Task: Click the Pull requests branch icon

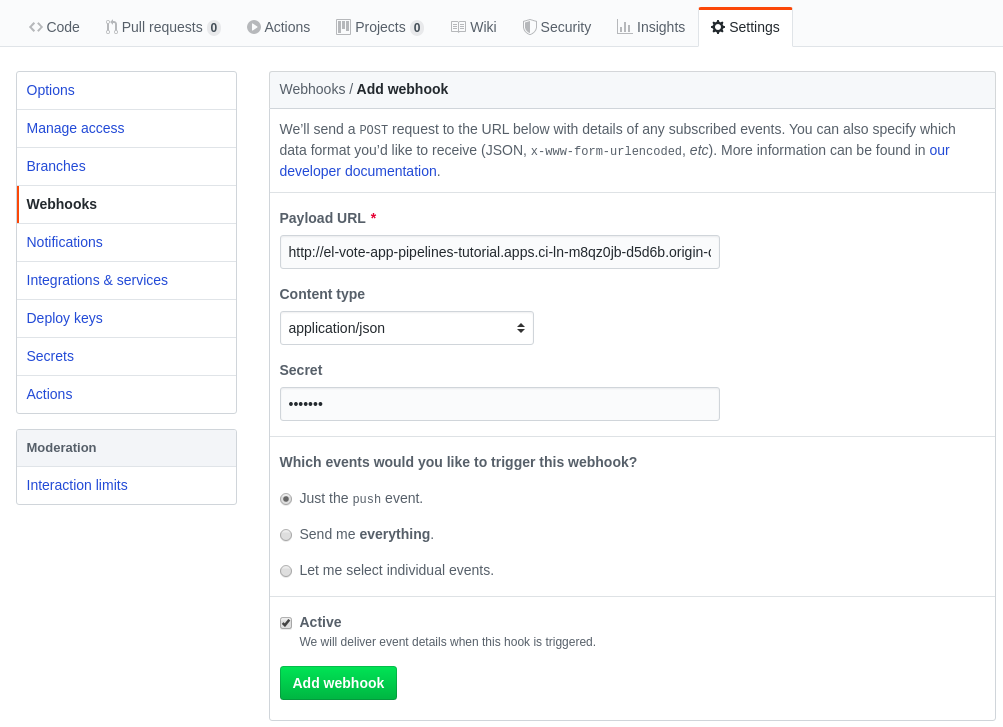Action: click(111, 27)
